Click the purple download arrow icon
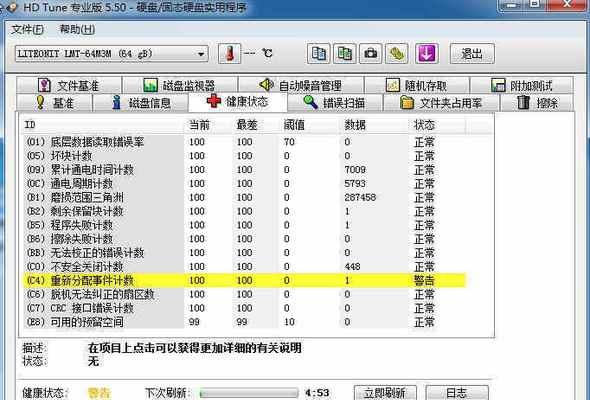Viewport: 590px width, 400px height. (x=426, y=53)
